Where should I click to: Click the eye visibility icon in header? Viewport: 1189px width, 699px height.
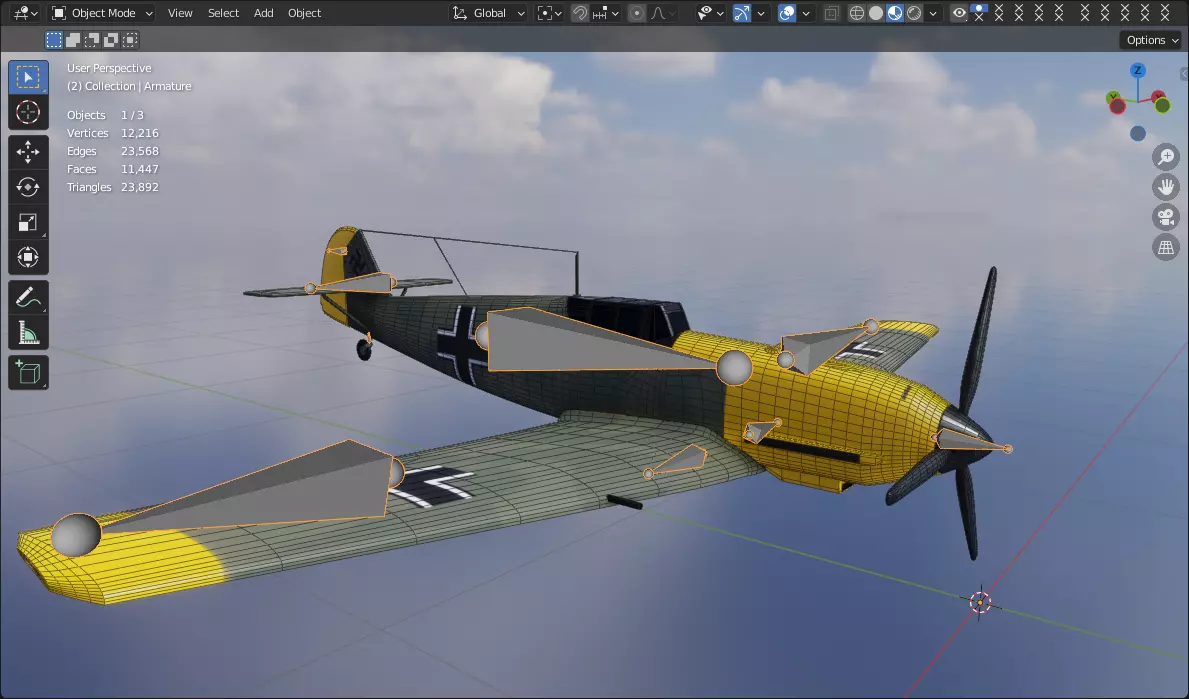[959, 13]
